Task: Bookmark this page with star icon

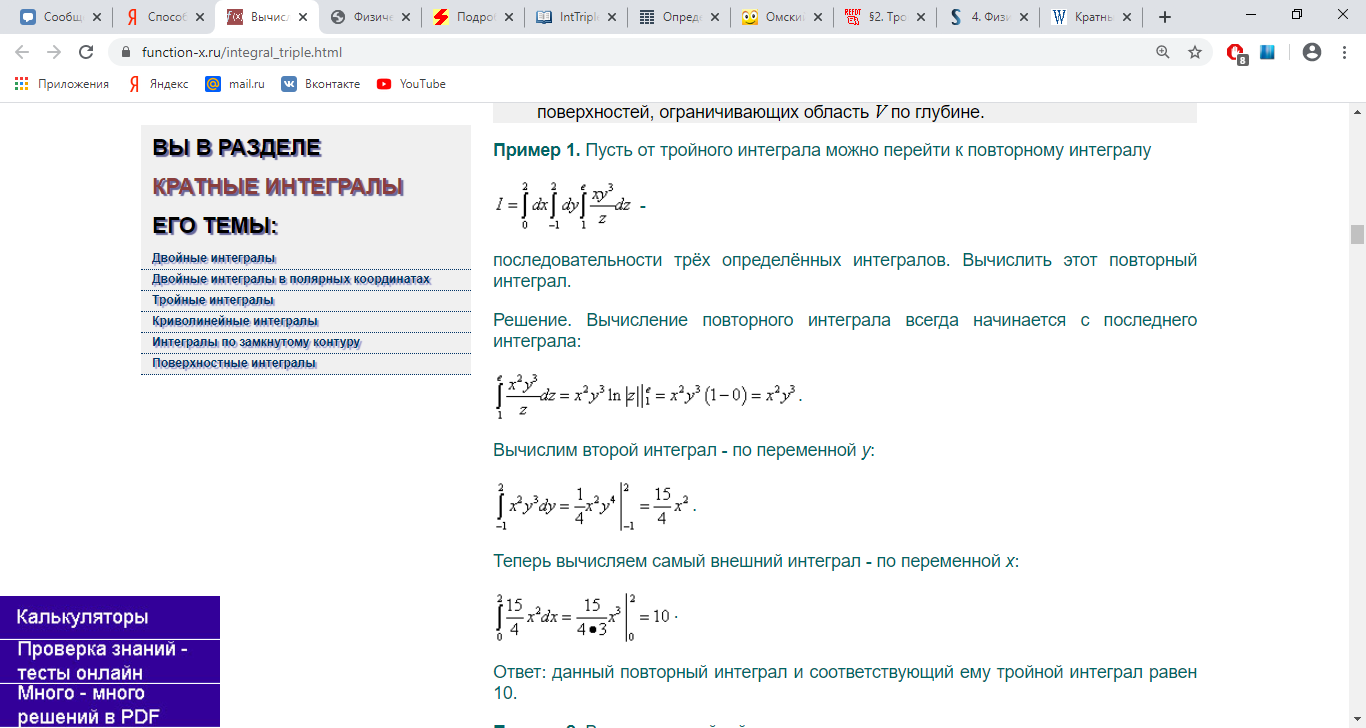Action: tap(1195, 52)
